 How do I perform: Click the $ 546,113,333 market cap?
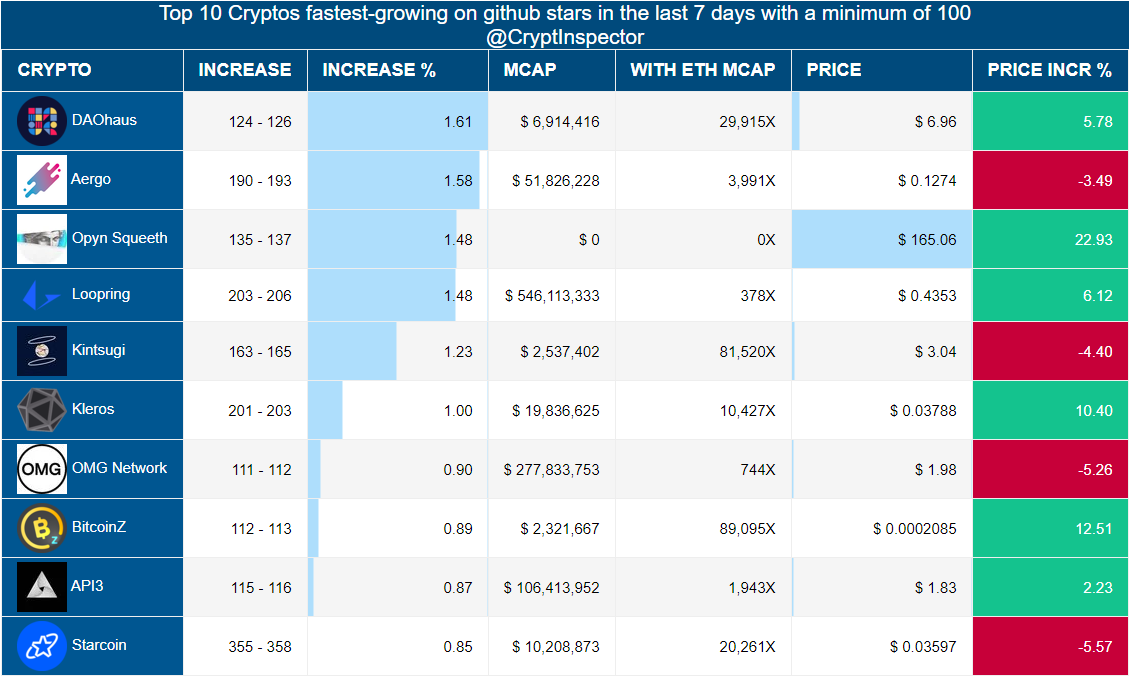552,296
